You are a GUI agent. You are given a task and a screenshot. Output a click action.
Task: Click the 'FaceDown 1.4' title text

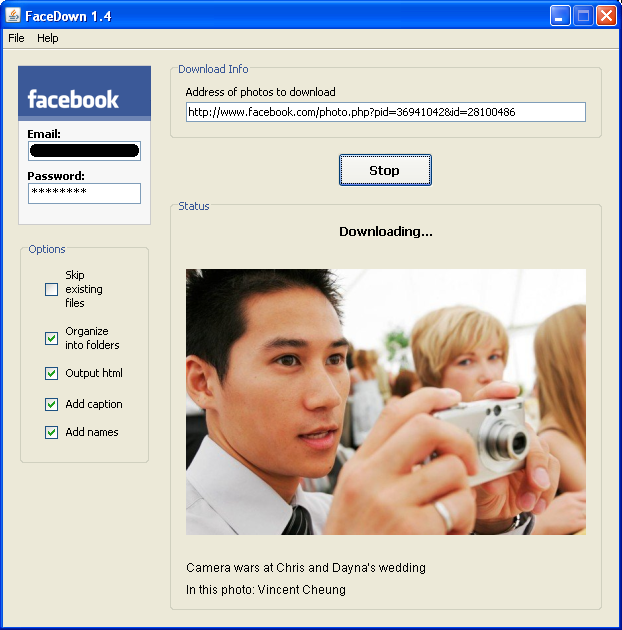point(68,16)
